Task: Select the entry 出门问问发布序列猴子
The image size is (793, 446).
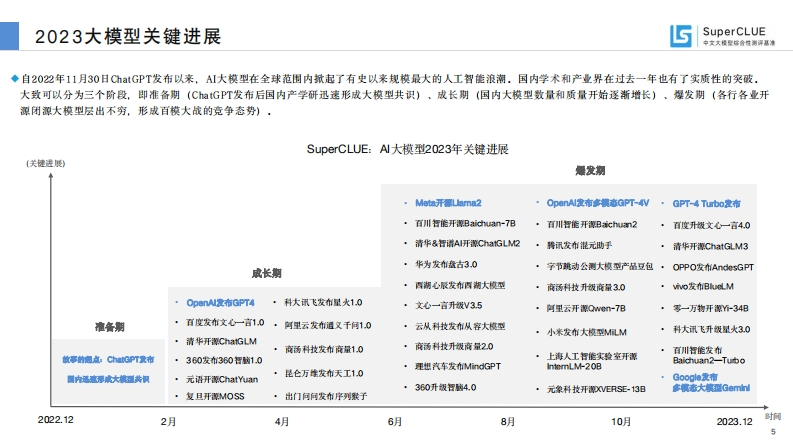Action: click(326, 396)
